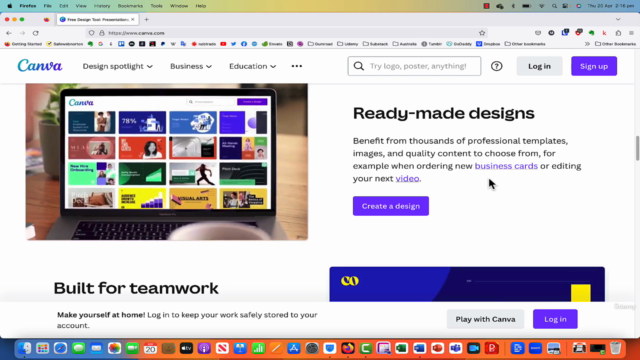Open the GoDaddy bookmark
640x360 pixels.
[x=459, y=44]
